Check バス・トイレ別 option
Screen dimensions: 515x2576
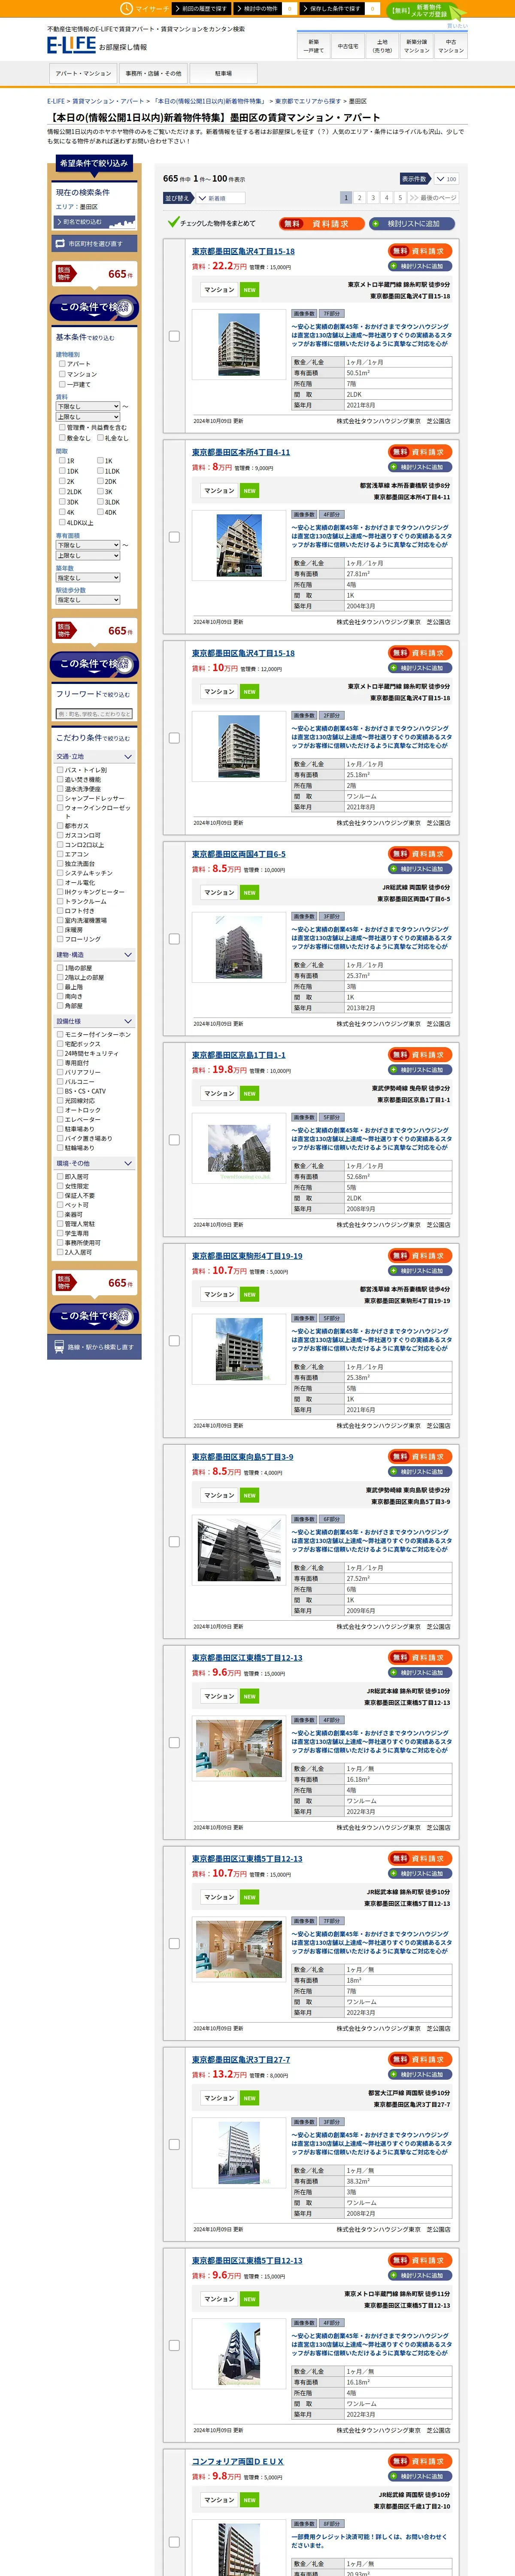point(60,770)
